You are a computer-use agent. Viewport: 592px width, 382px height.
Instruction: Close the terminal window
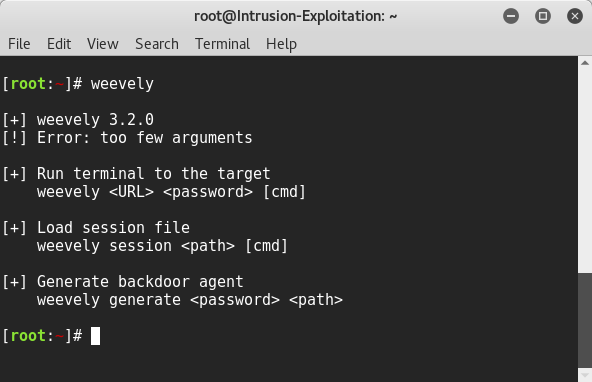point(575,16)
